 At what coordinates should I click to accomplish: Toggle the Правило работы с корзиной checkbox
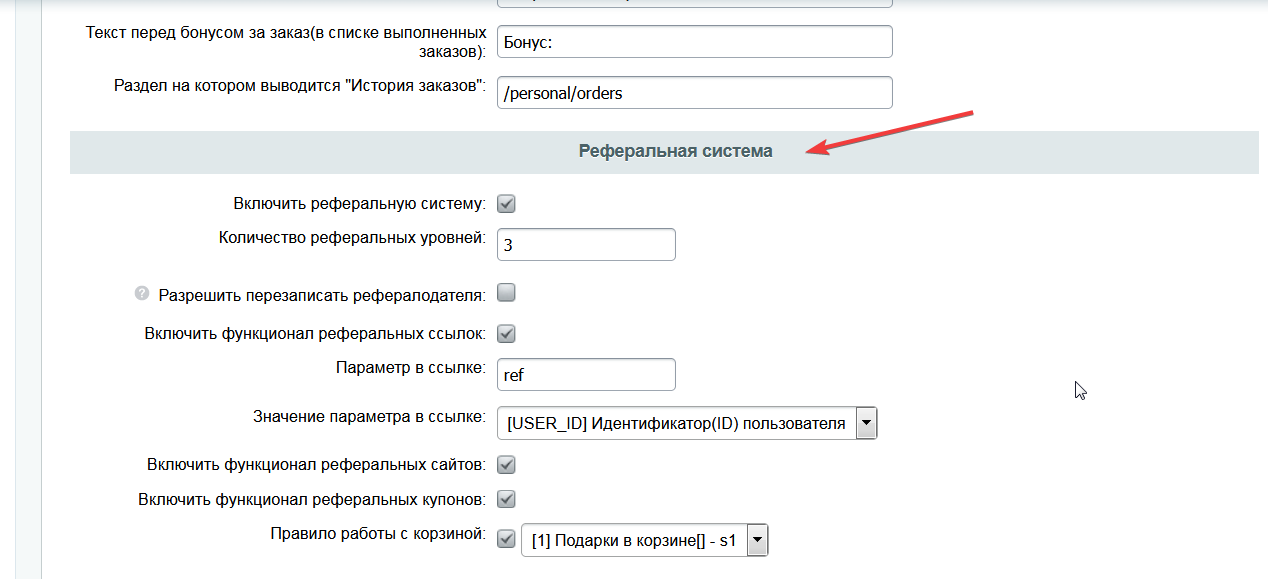(x=506, y=538)
